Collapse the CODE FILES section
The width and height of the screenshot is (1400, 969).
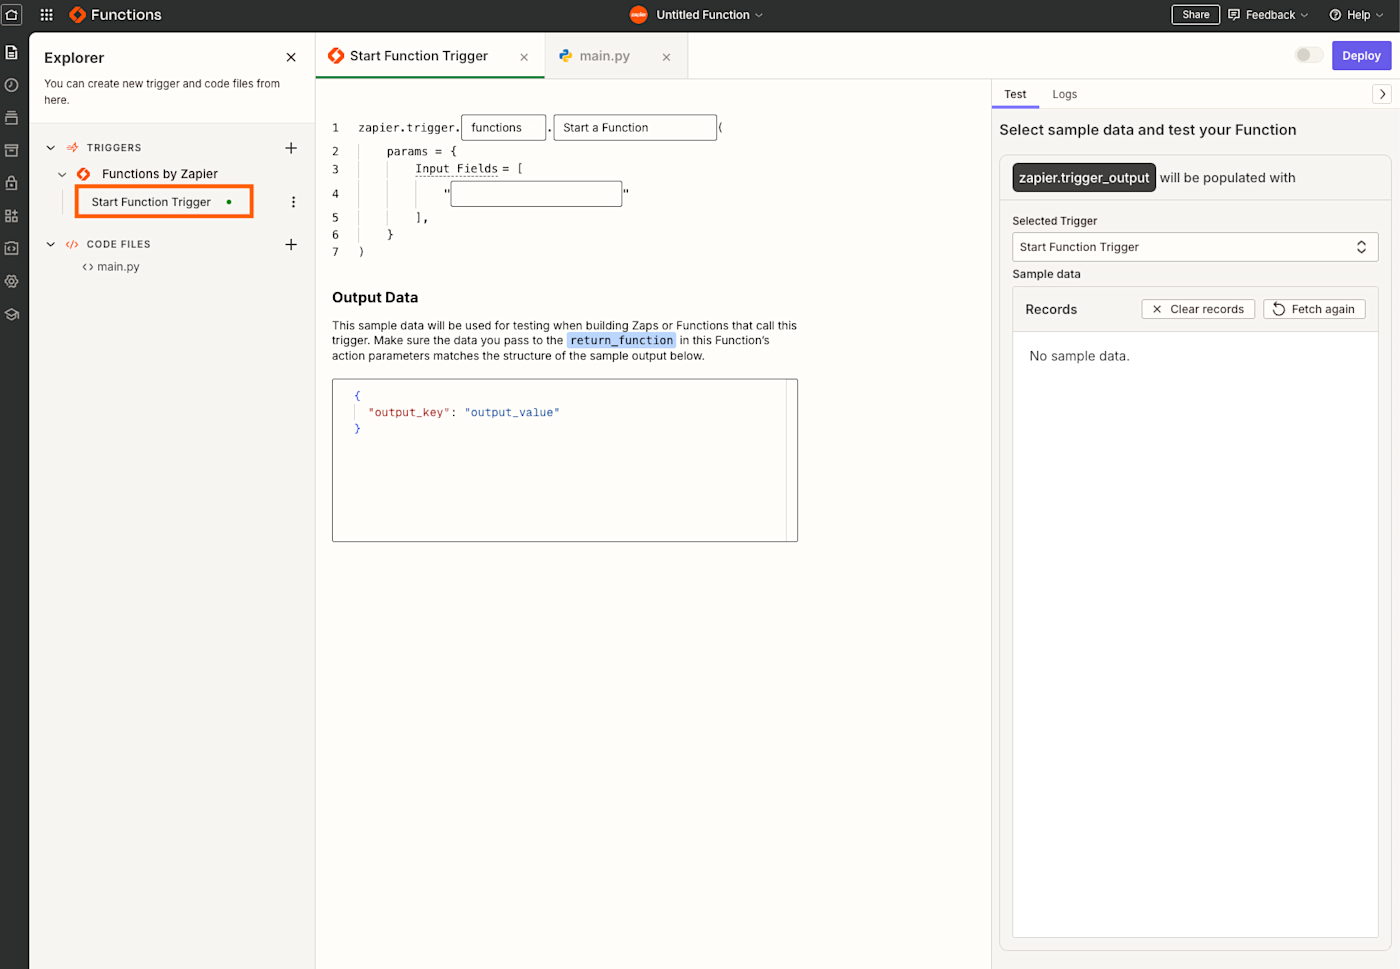51,244
